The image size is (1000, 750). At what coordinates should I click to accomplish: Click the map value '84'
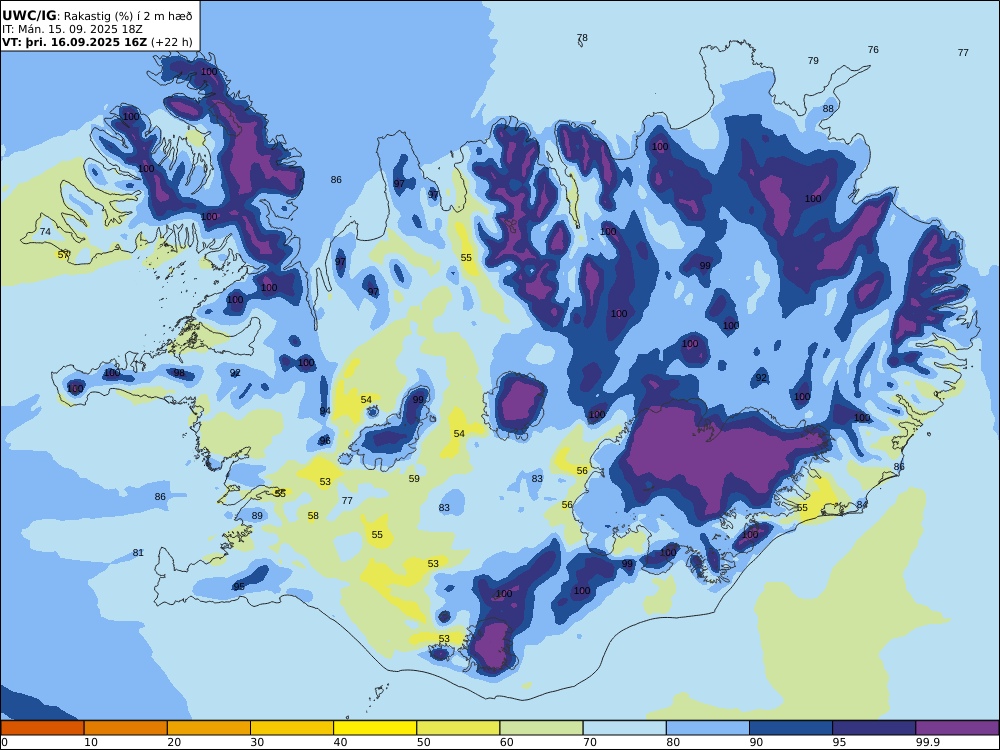coord(862,505)
